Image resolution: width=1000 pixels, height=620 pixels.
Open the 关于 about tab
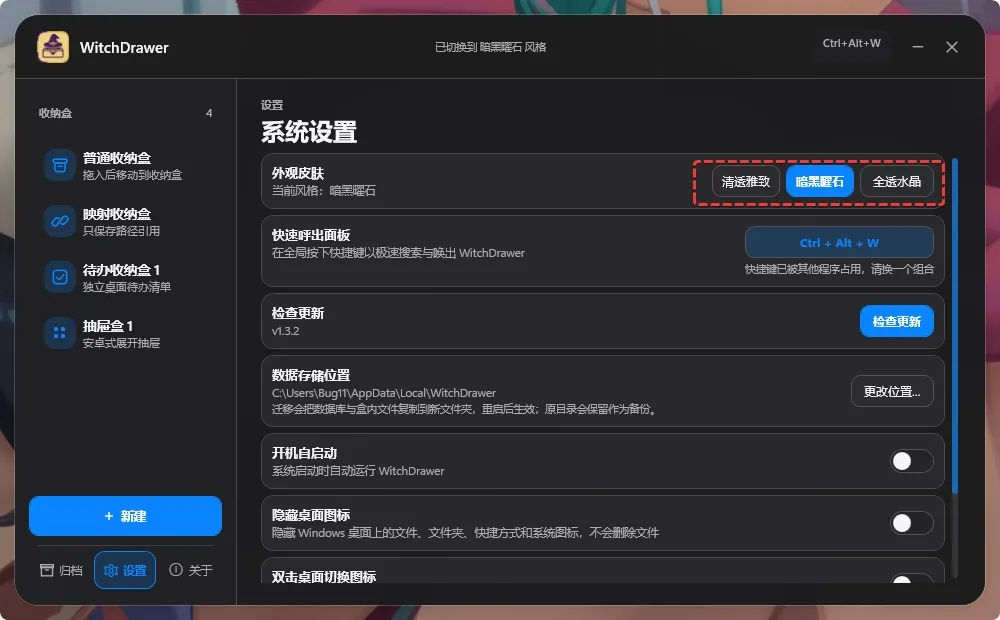[191, 570]
